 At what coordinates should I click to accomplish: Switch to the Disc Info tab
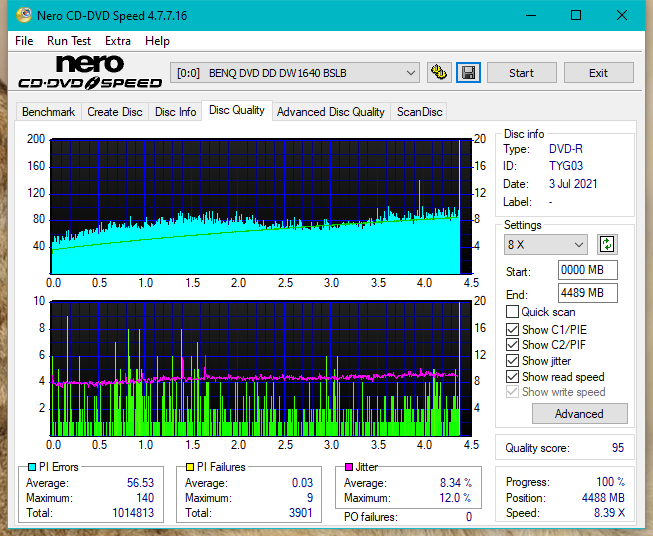175,112
